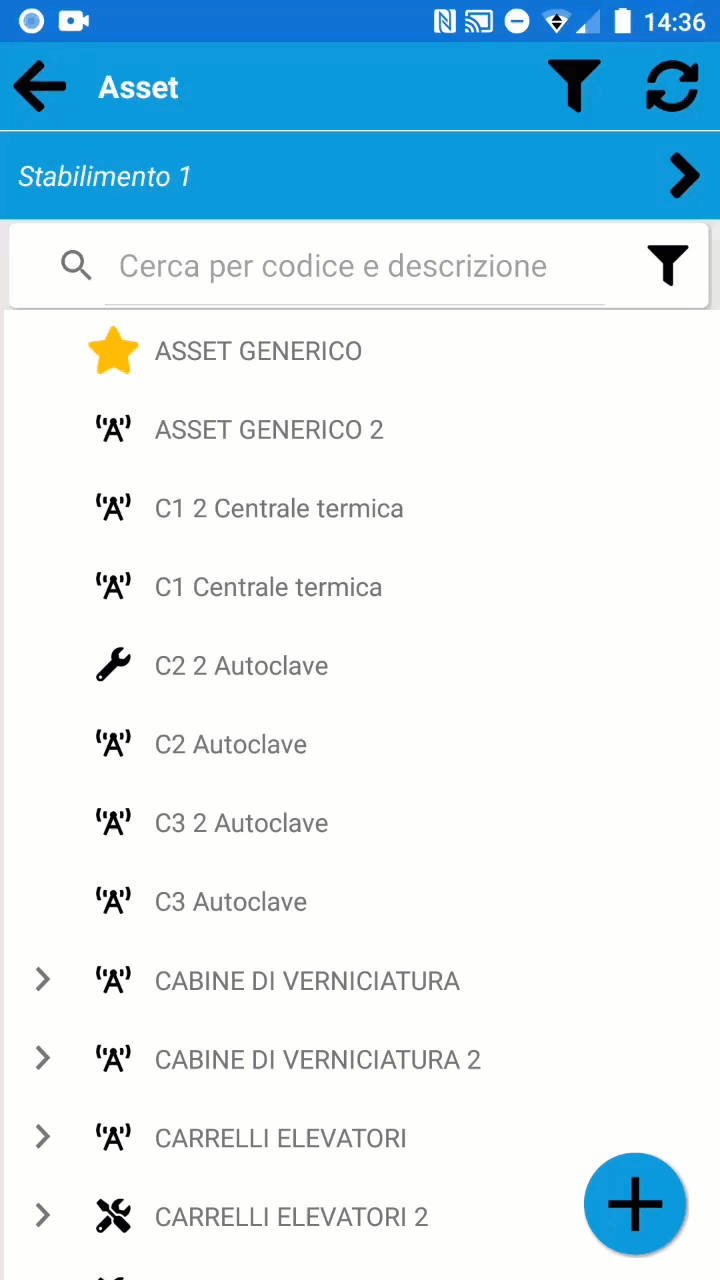Tap the star icon beside ASSET GENERICO
Image resolution: width=720 pixels, height=1280 pixels.
point(113,351)
